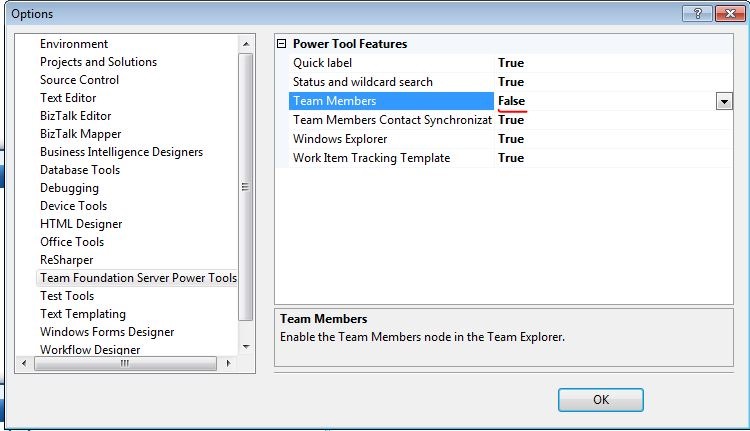Select Work Item Tracking Template property
This screenshot has width=750, height=431.
[371, 158]
